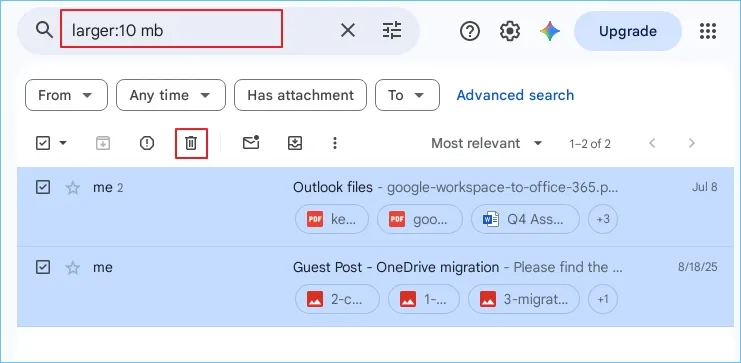Image resolution: width=741 pixels, height=363 pixels.
Task: Delete selected emails with trash icon
Action: pyautogui.click(x=191, y=143)
